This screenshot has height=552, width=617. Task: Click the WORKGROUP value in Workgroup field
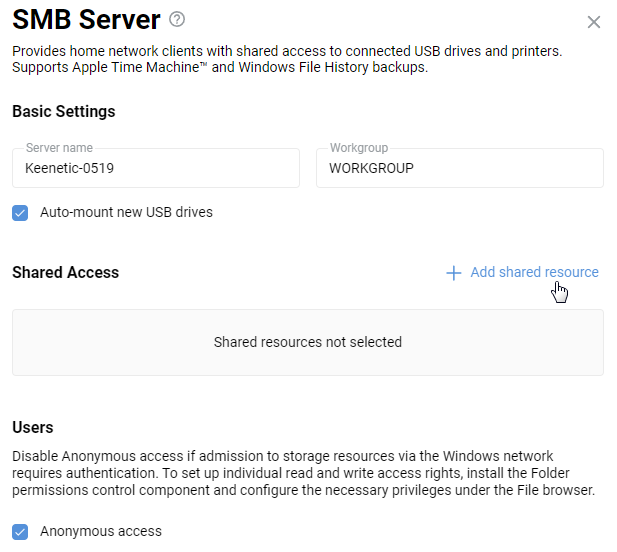[371, 168]
